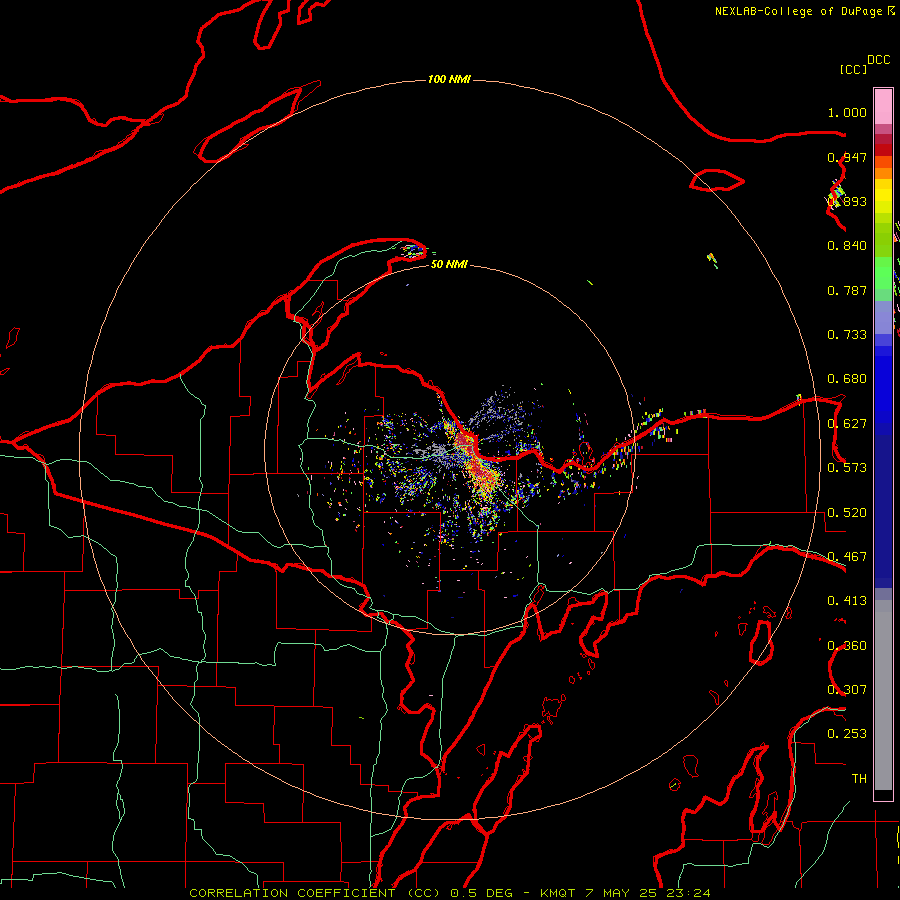Image resolution: width=900 pixels, height=900 pixels.
Task: Pick the dark red swatch on color bar
Action: (883, 150)
